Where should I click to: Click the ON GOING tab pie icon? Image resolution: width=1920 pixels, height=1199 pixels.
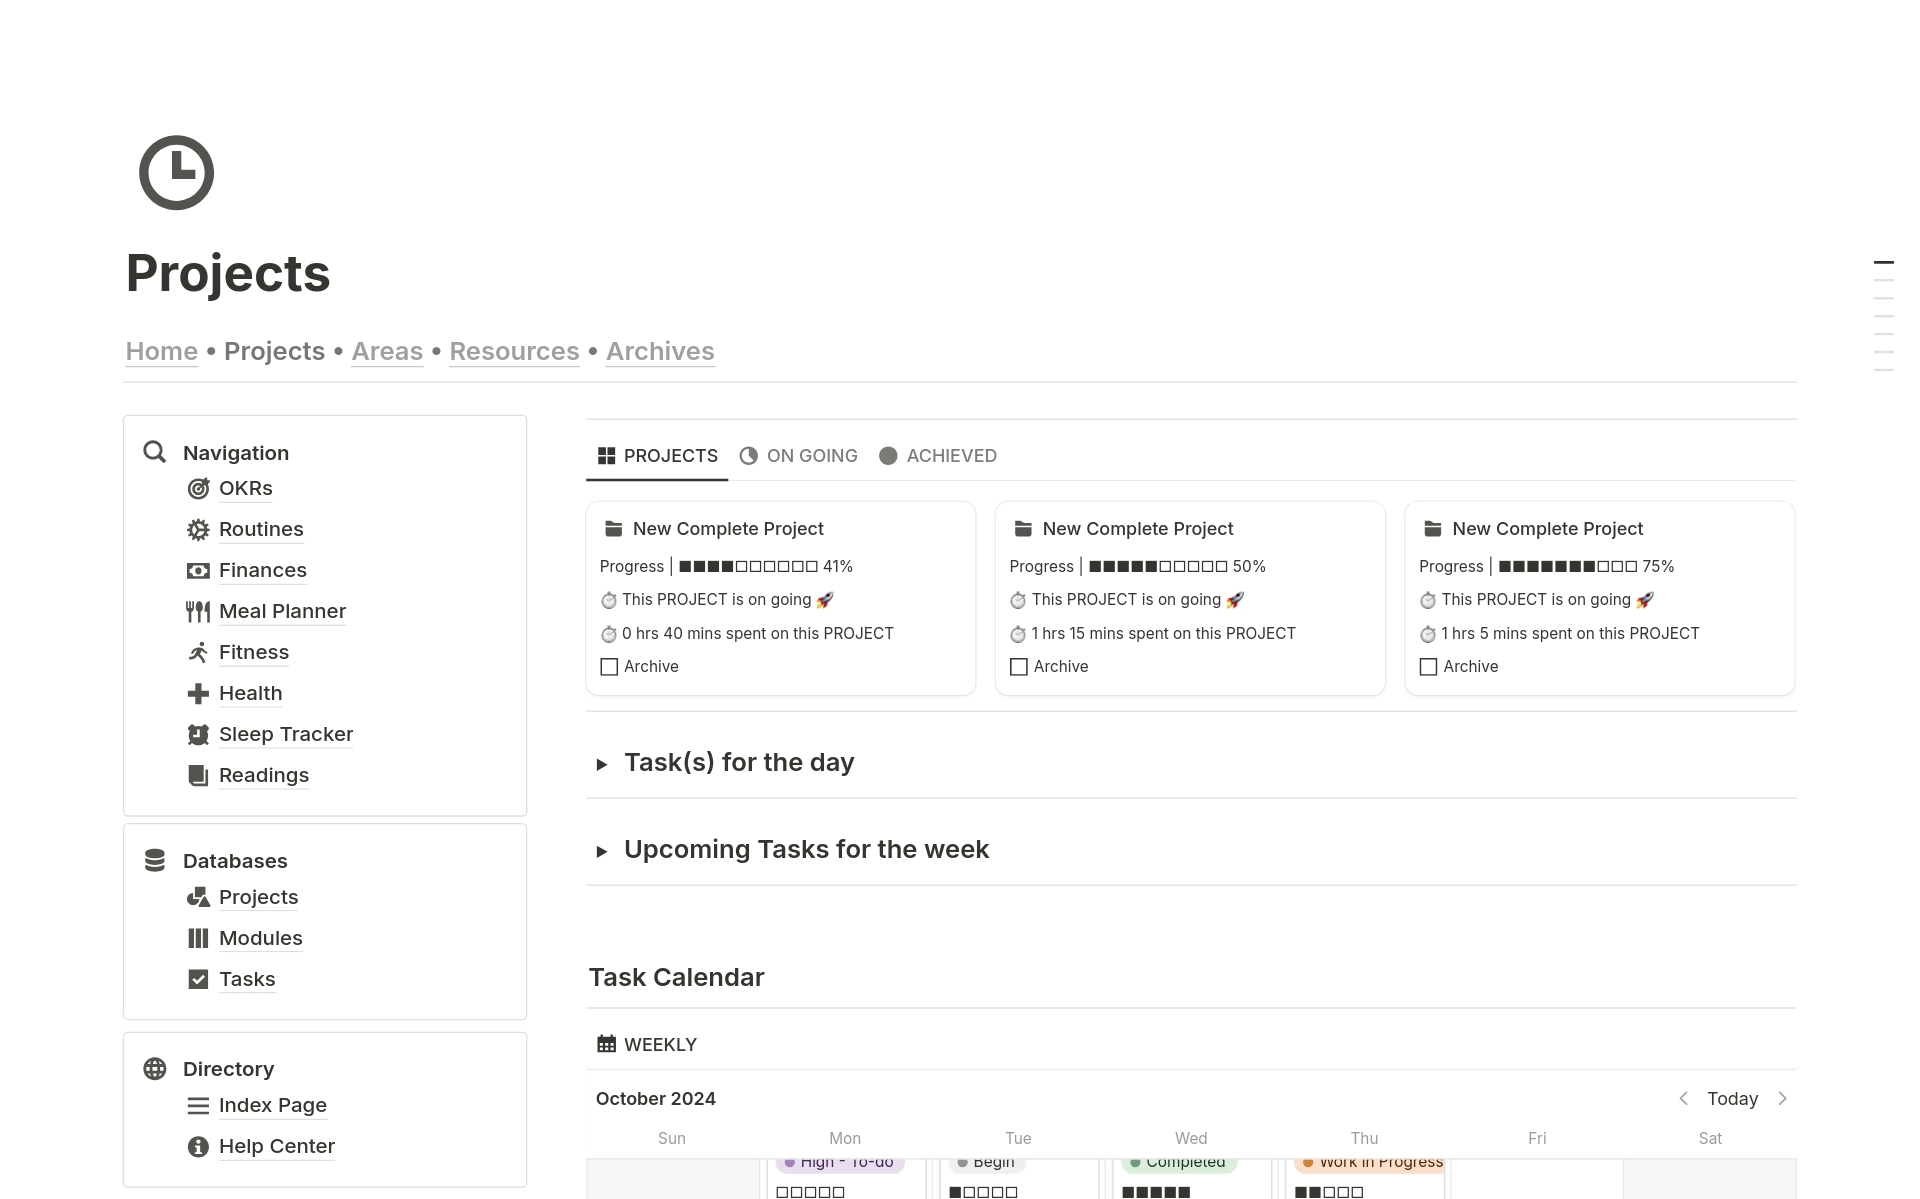click(x=748, y=456)
